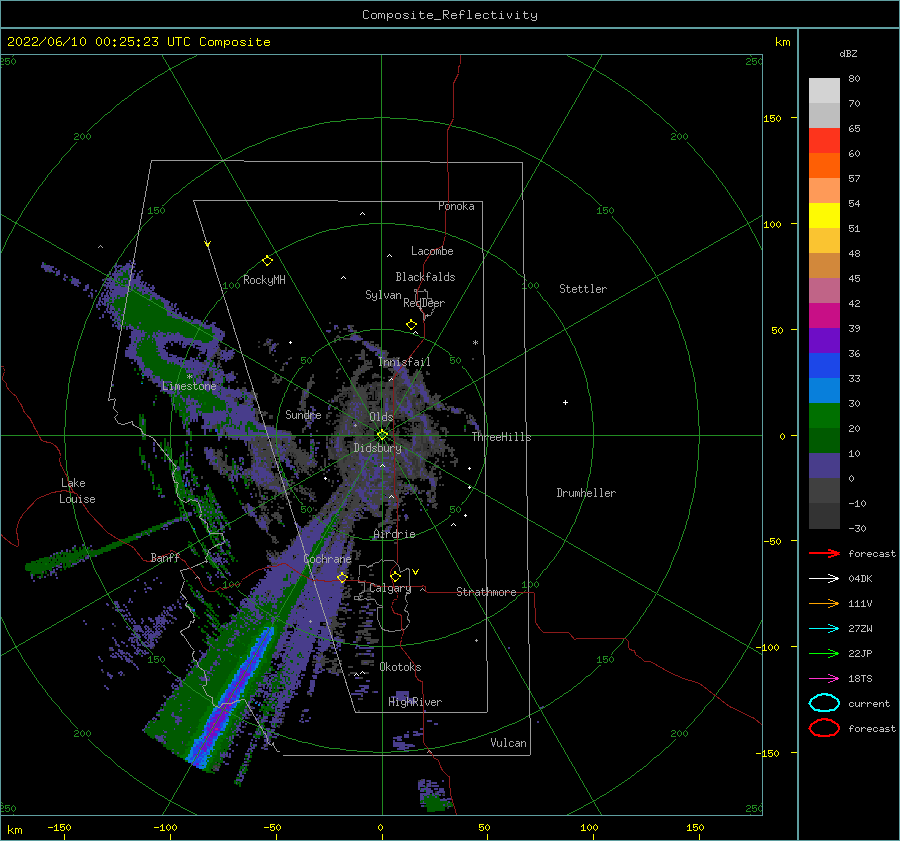Screen dimensions: 900x841
Task: Click the red forecast arrow in legend
Action: [824, 553]
